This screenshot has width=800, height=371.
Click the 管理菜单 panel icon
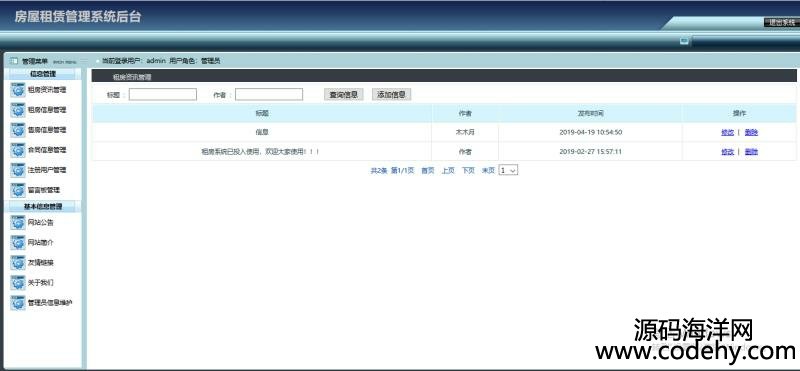tap(14, 61)
